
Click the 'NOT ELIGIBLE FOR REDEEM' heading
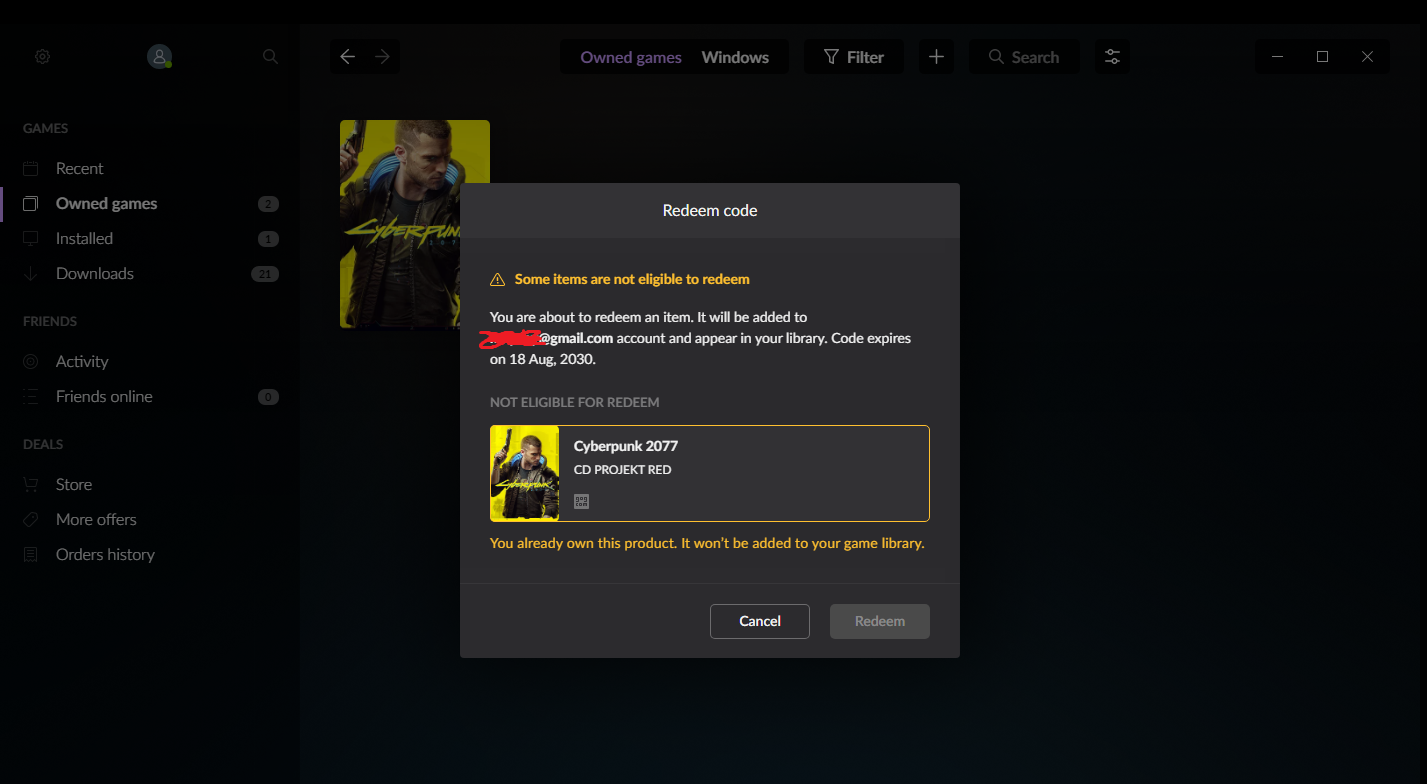click(x=575, y=402)
